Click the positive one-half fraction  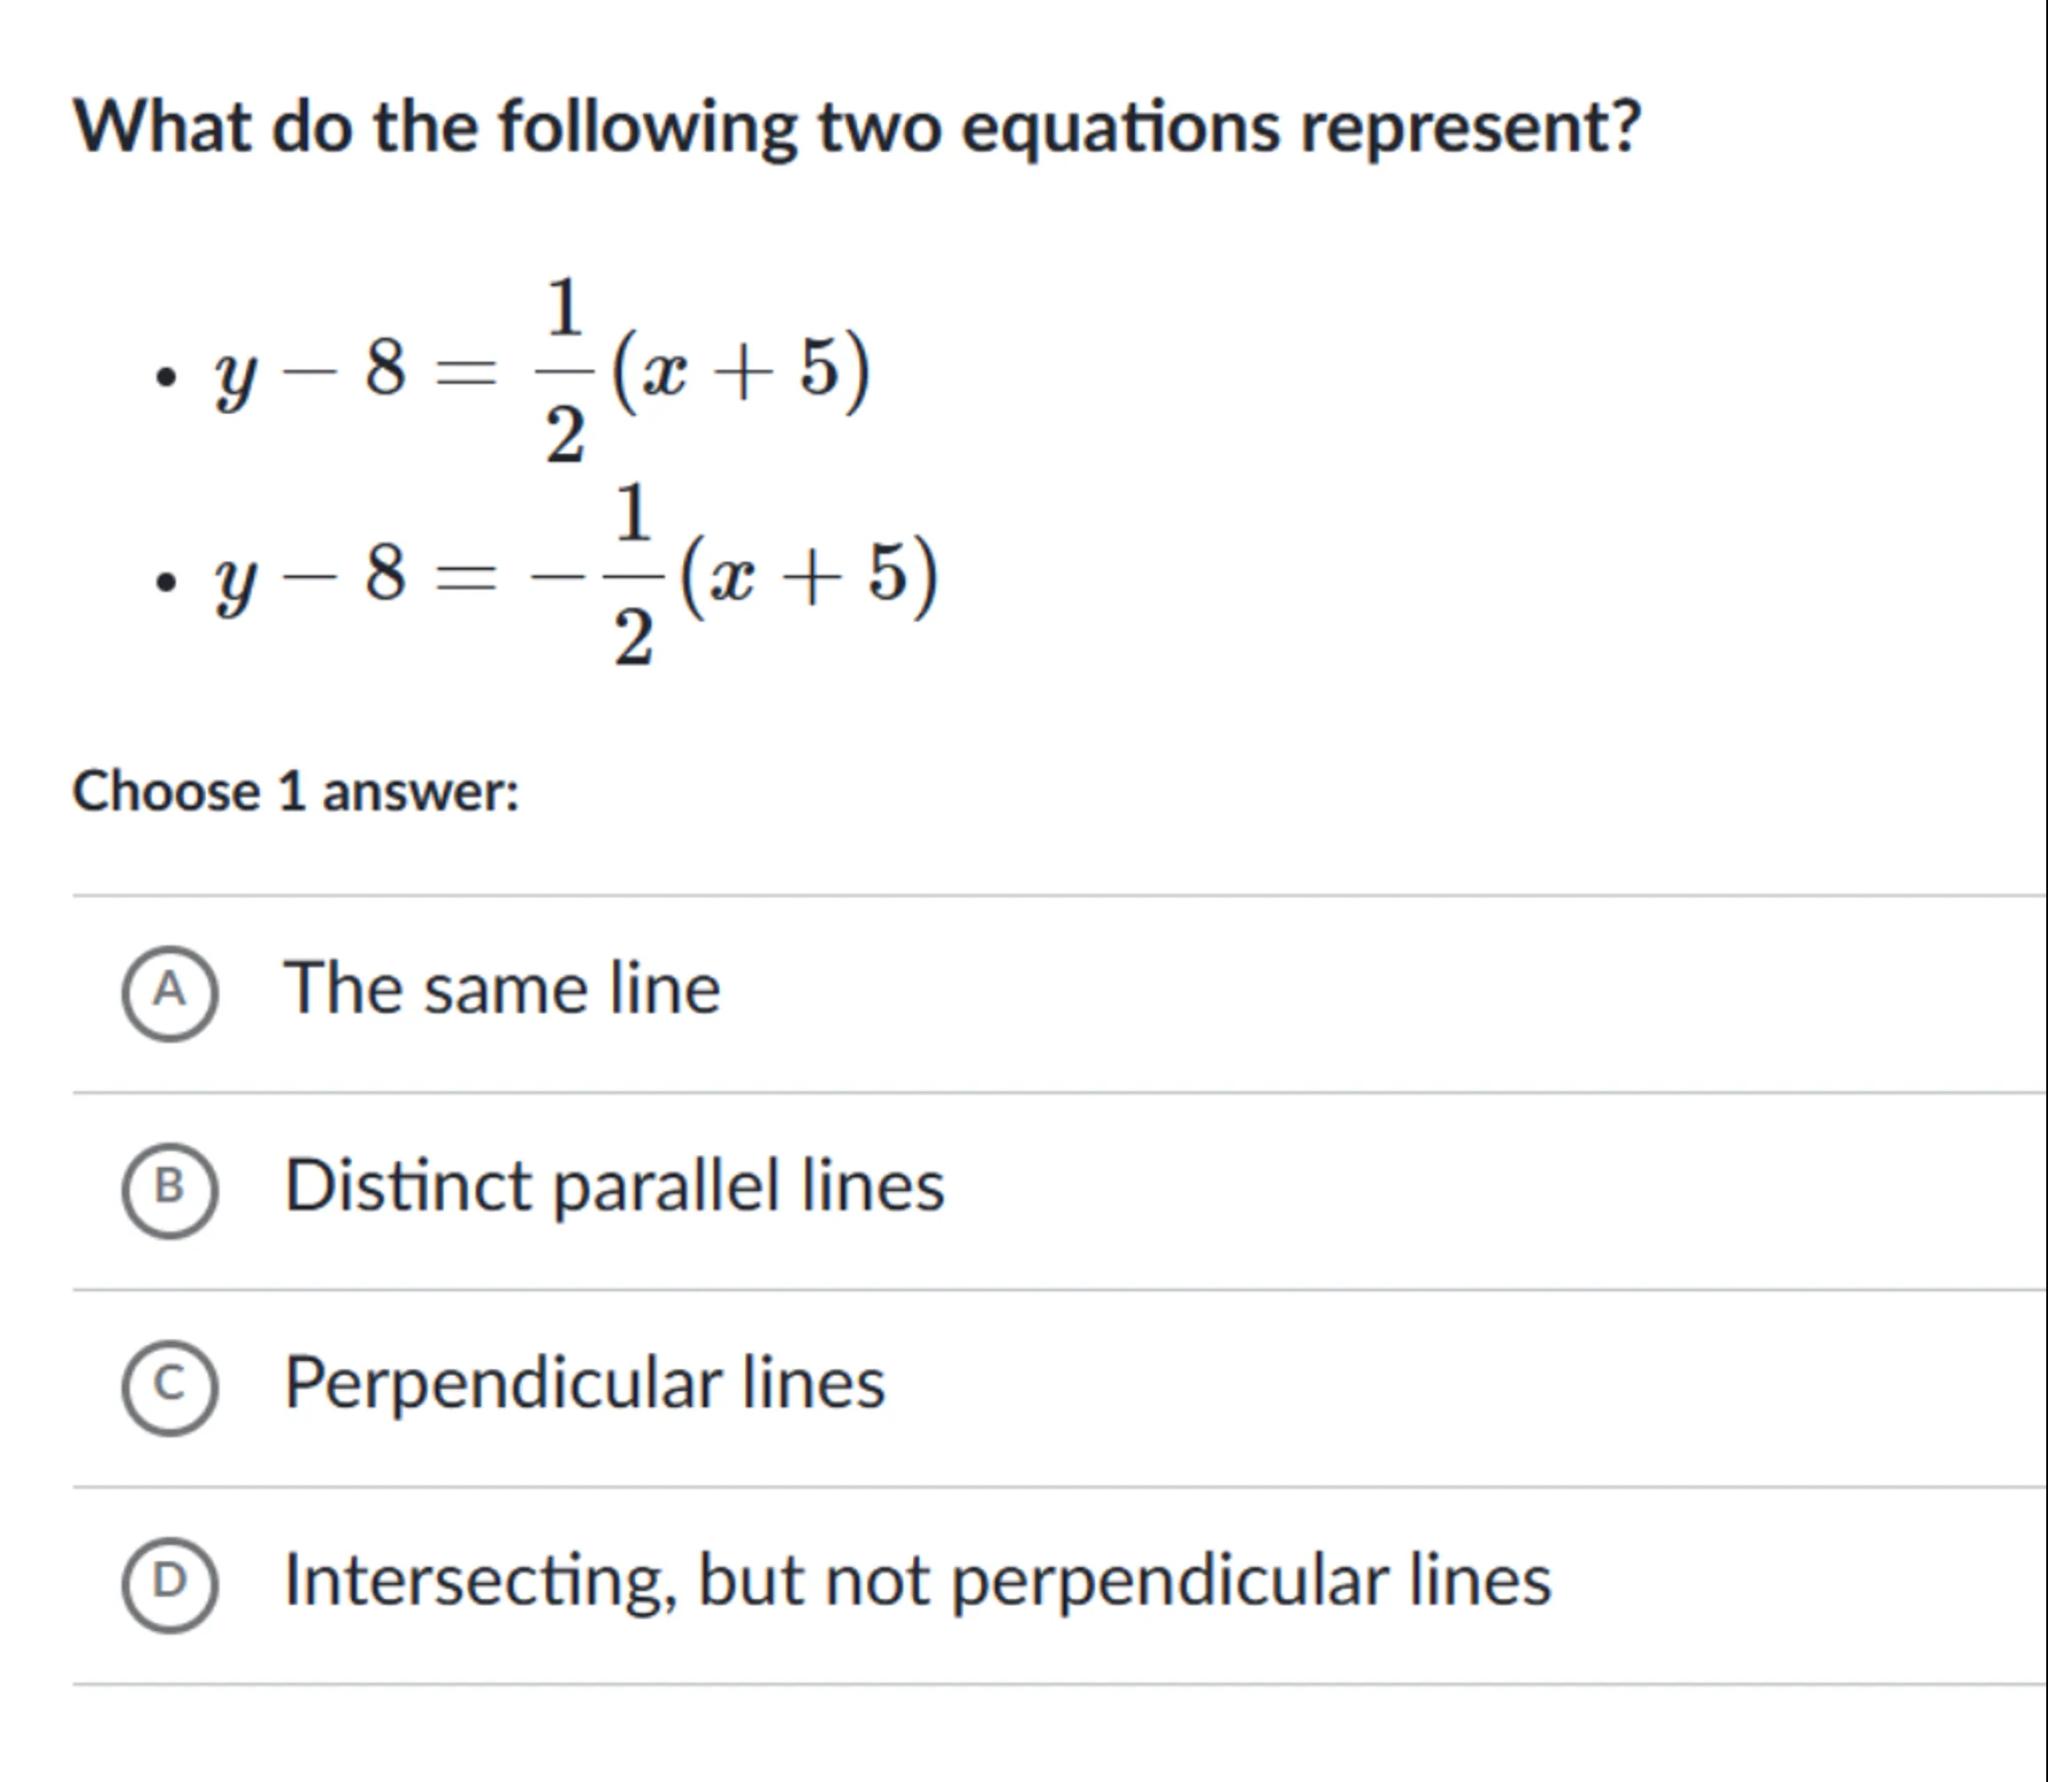point(565,370)
